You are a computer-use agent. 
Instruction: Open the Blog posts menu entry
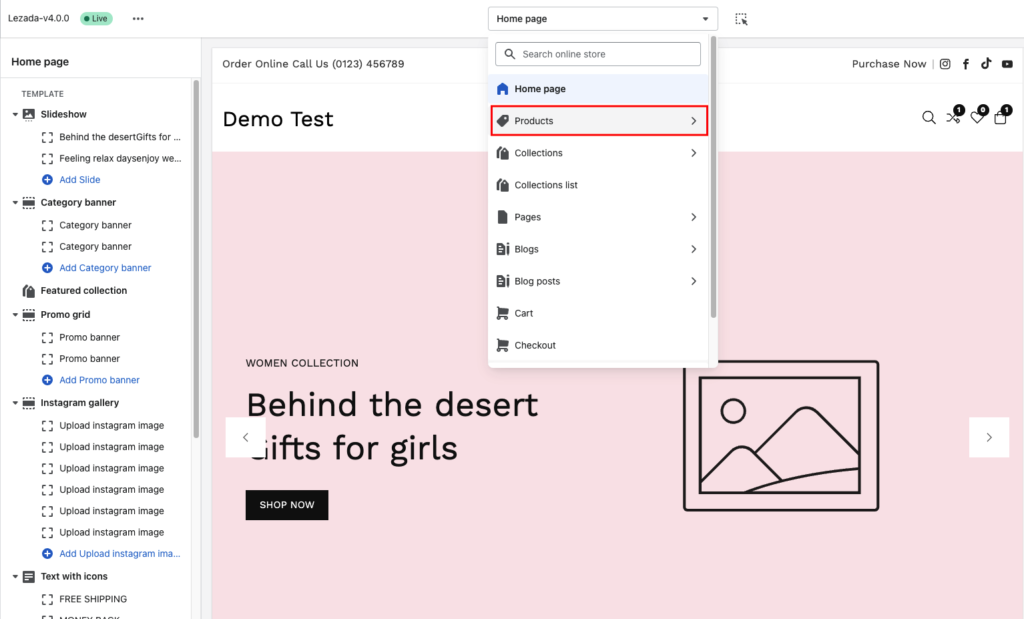click(599, 281)
